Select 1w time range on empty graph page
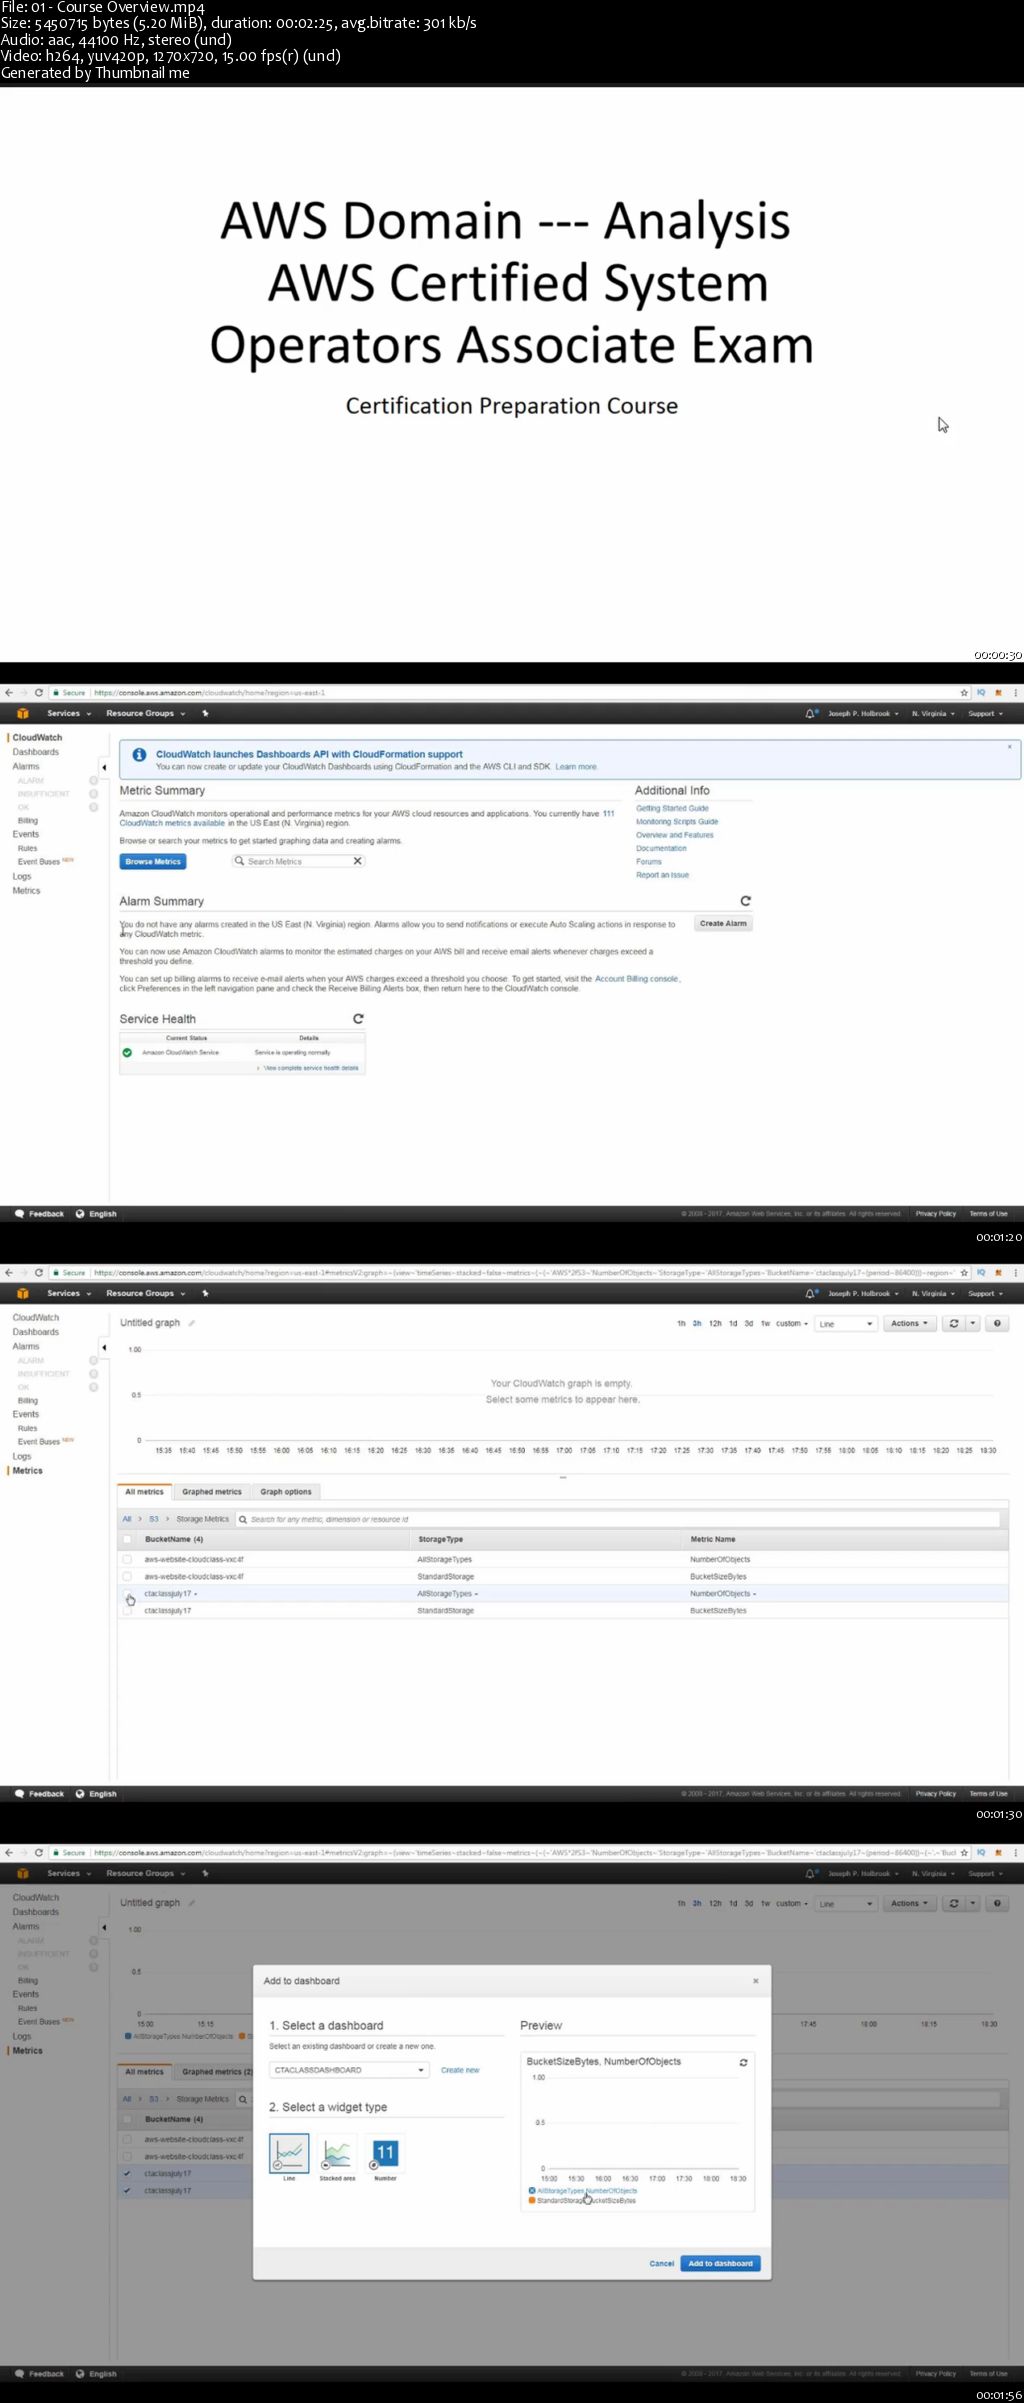 (765, 1323)
